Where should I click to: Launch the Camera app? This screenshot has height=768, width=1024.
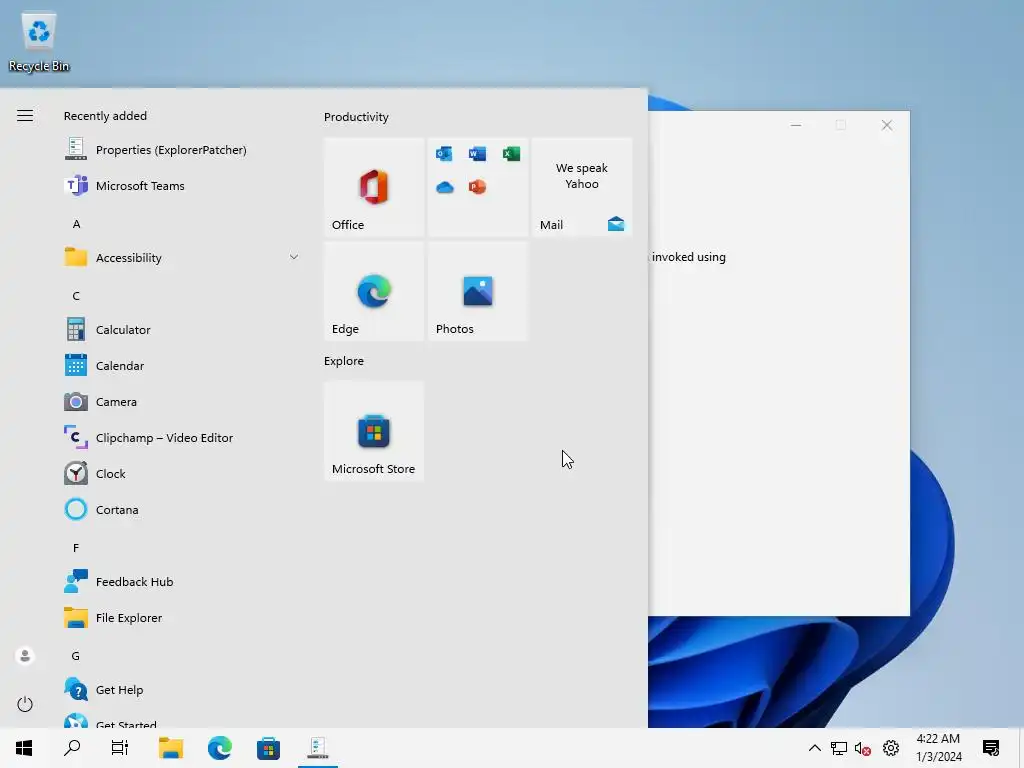[182, 402]
